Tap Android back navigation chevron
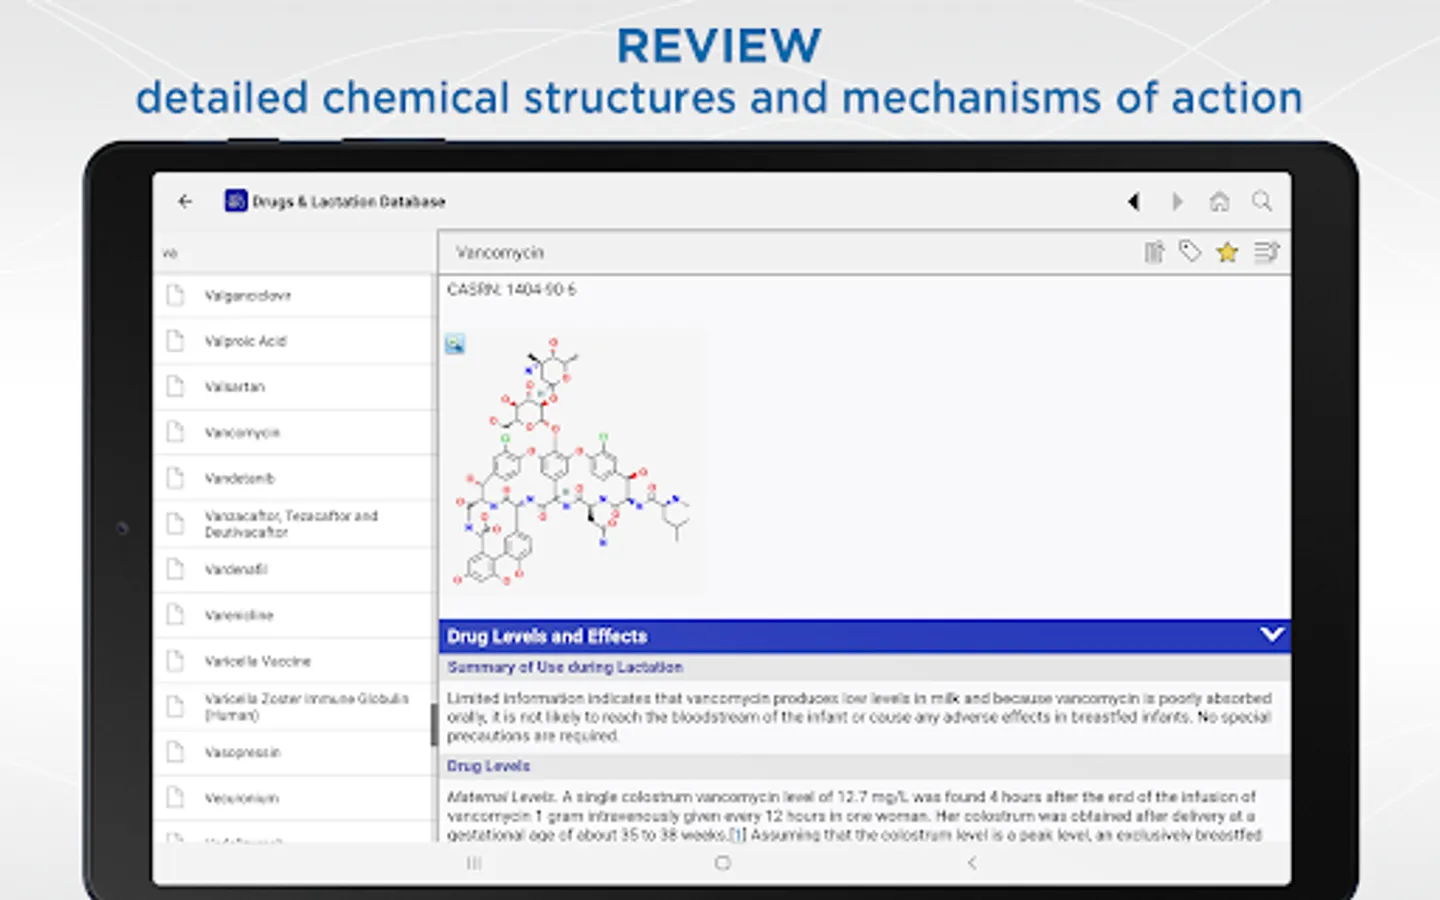This screenshot has height=900, width=1440. pos(971,863)
